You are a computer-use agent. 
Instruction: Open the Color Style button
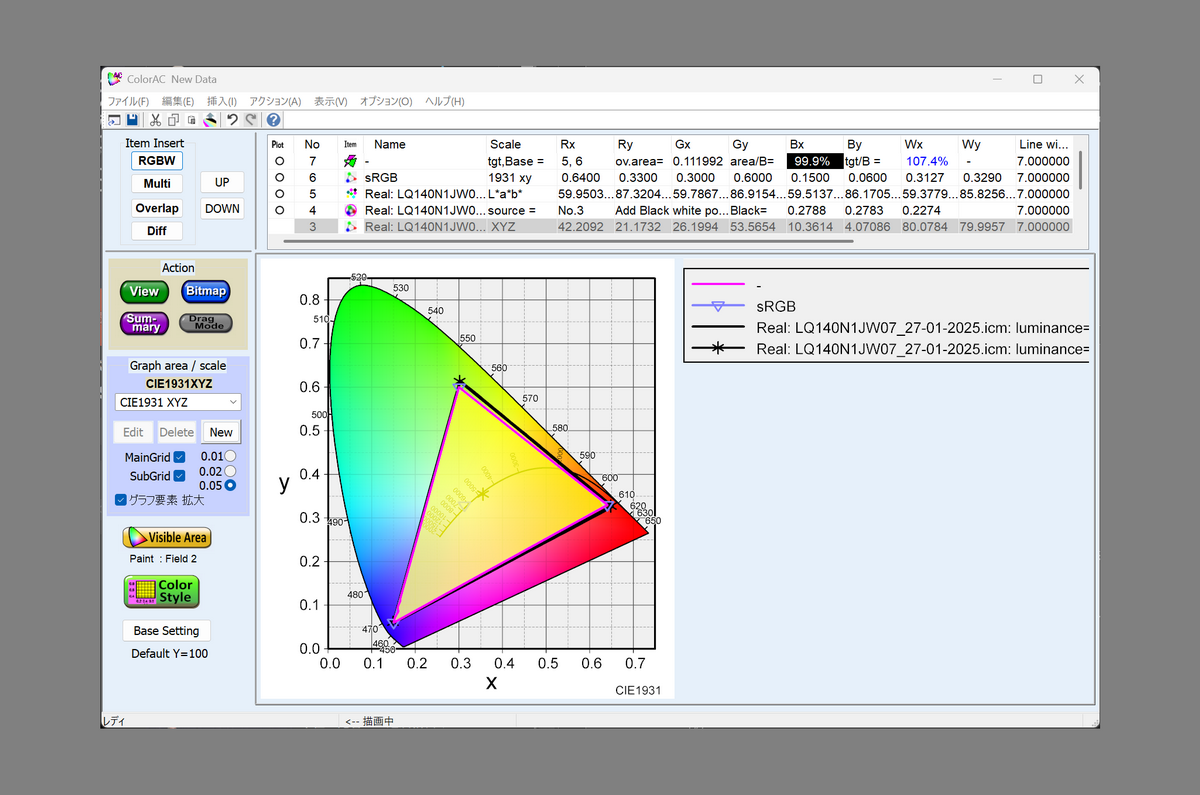point(161,591)
